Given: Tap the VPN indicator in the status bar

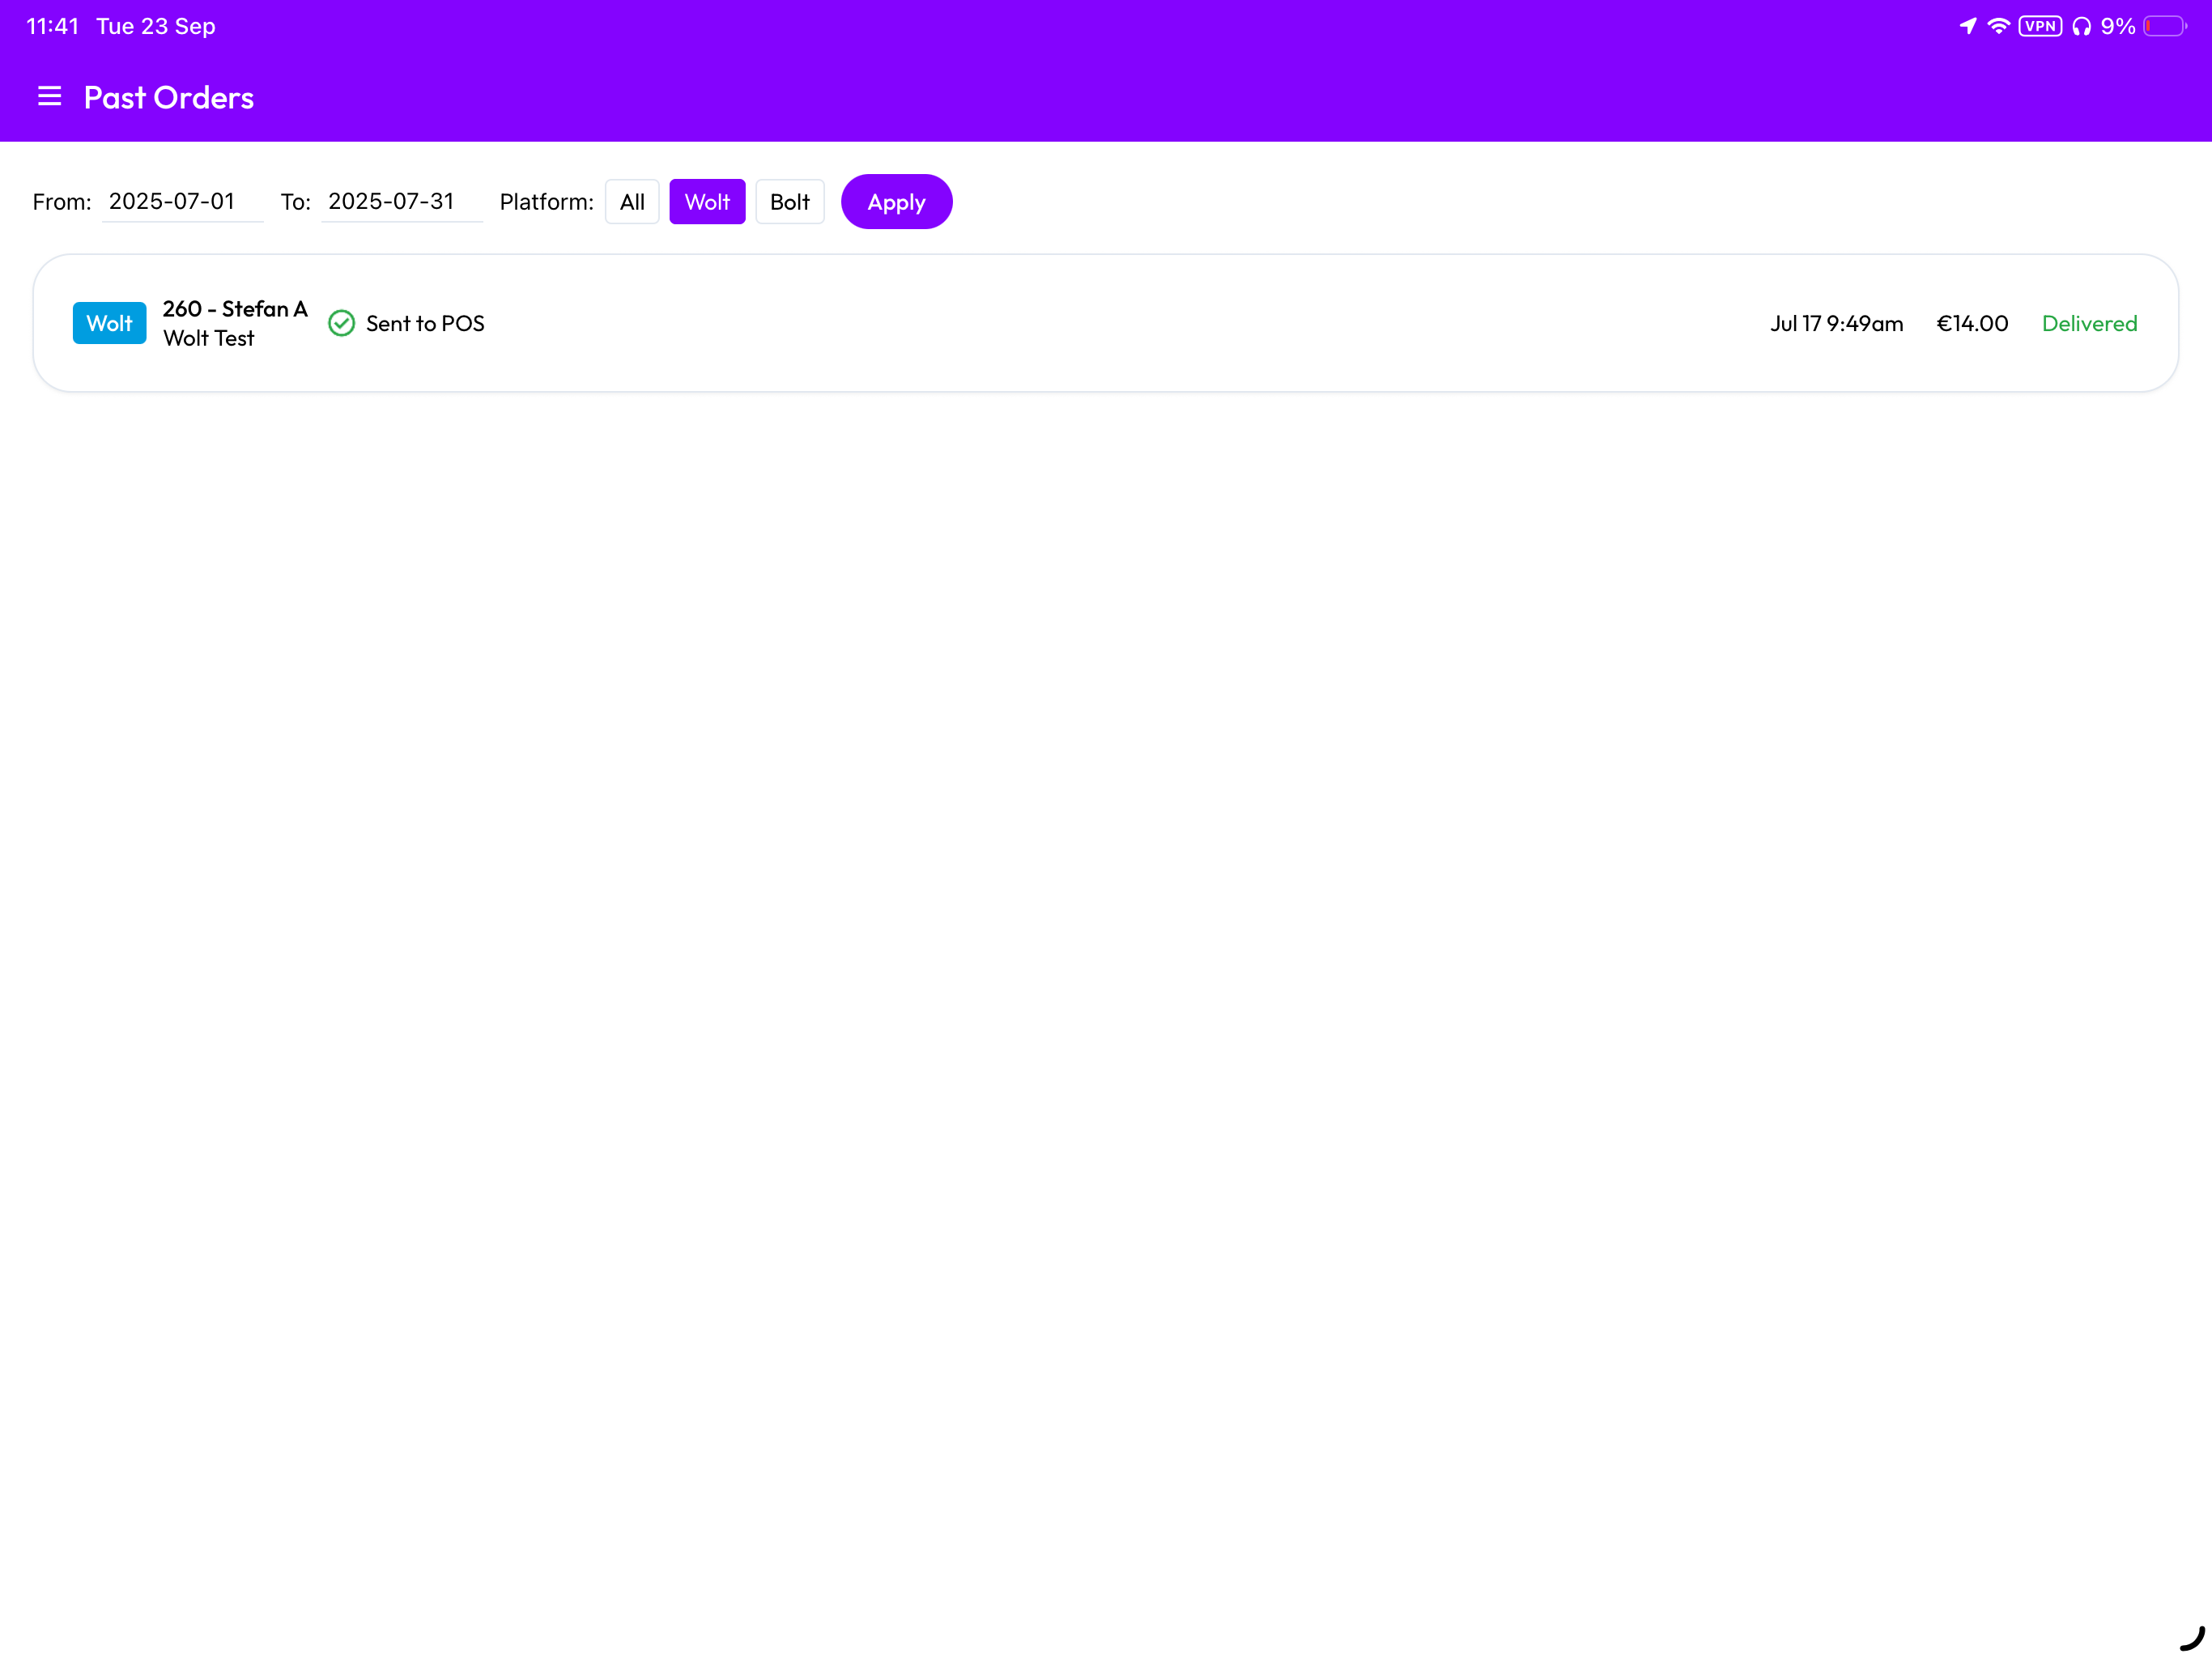Looking at the screenshot, I should coord(2040,26).
